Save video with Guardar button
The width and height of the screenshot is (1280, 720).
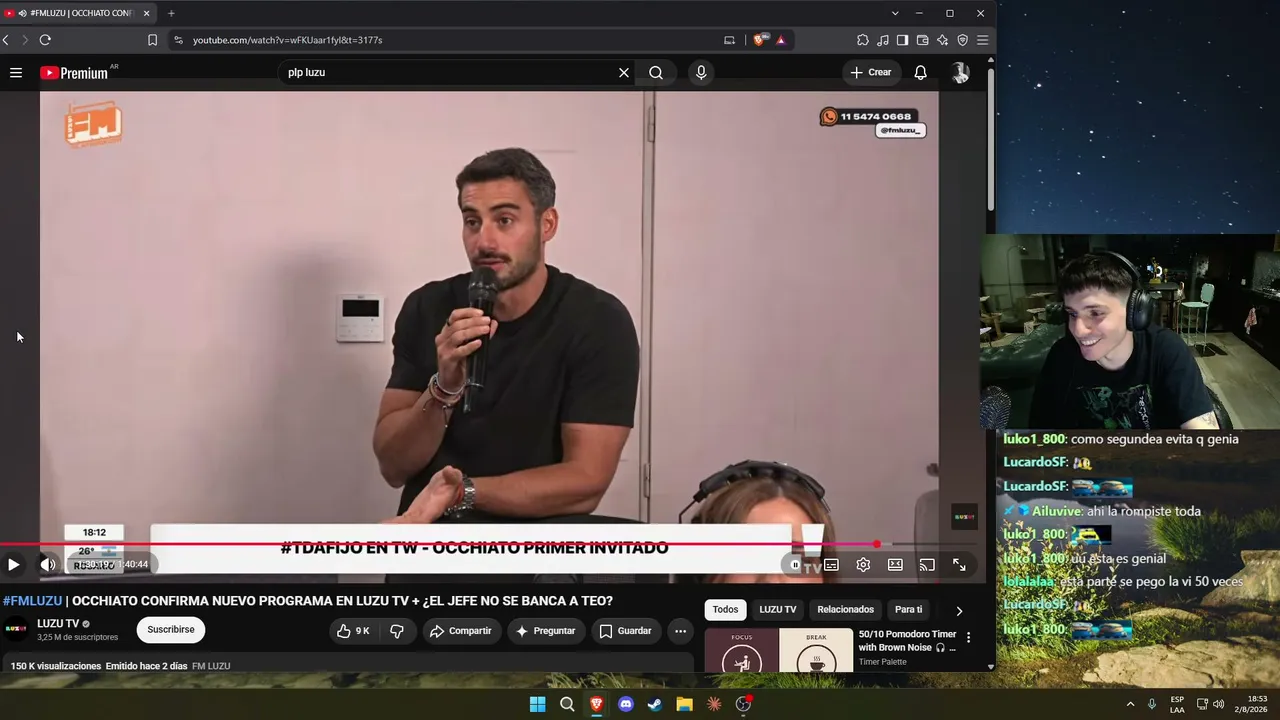pos(625,631)
